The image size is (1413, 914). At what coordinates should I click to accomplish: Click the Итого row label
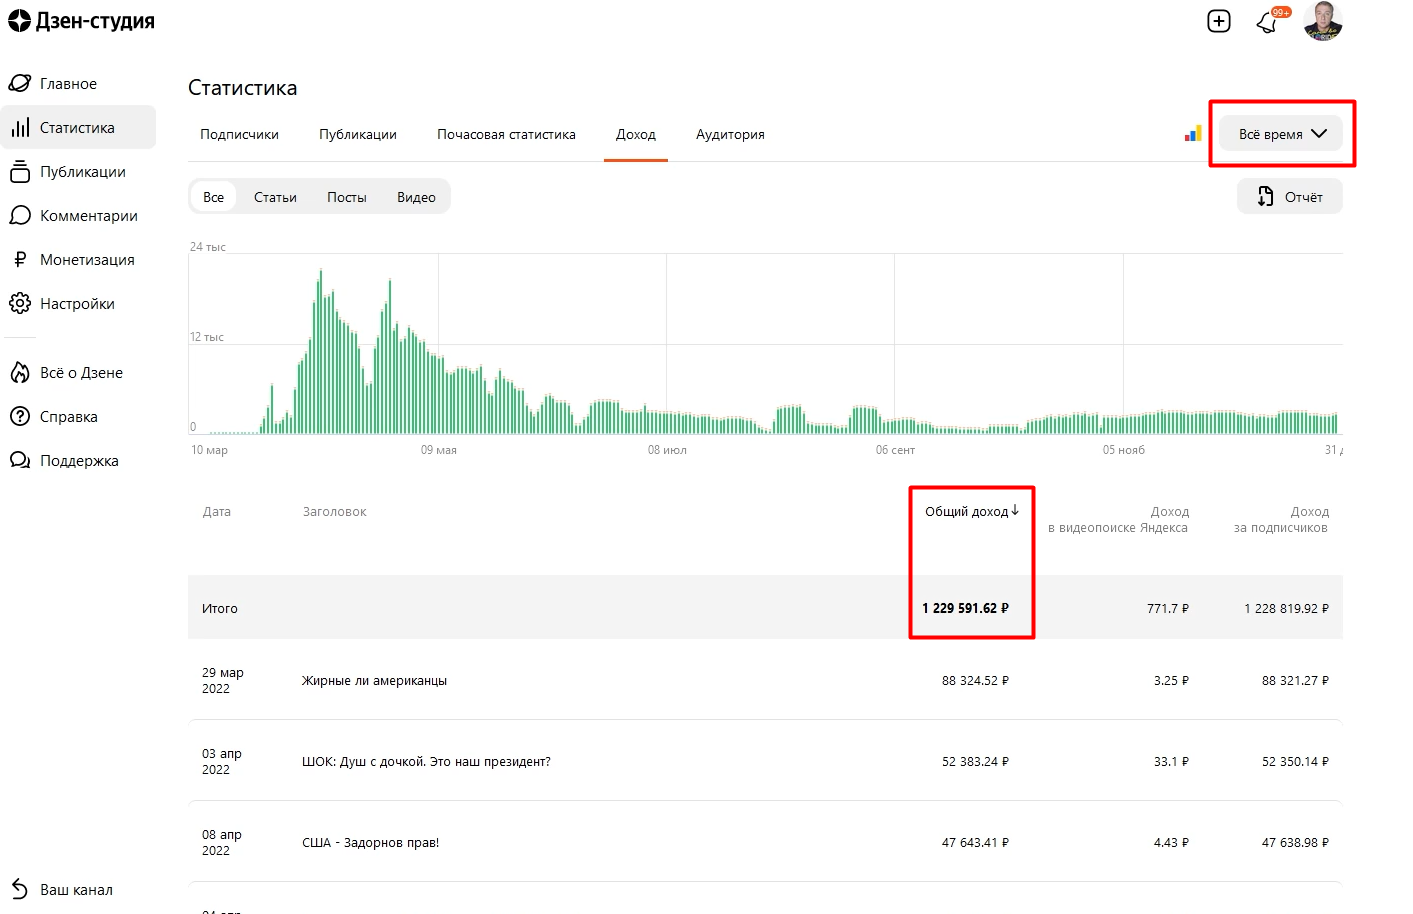(x=220, y=608)
